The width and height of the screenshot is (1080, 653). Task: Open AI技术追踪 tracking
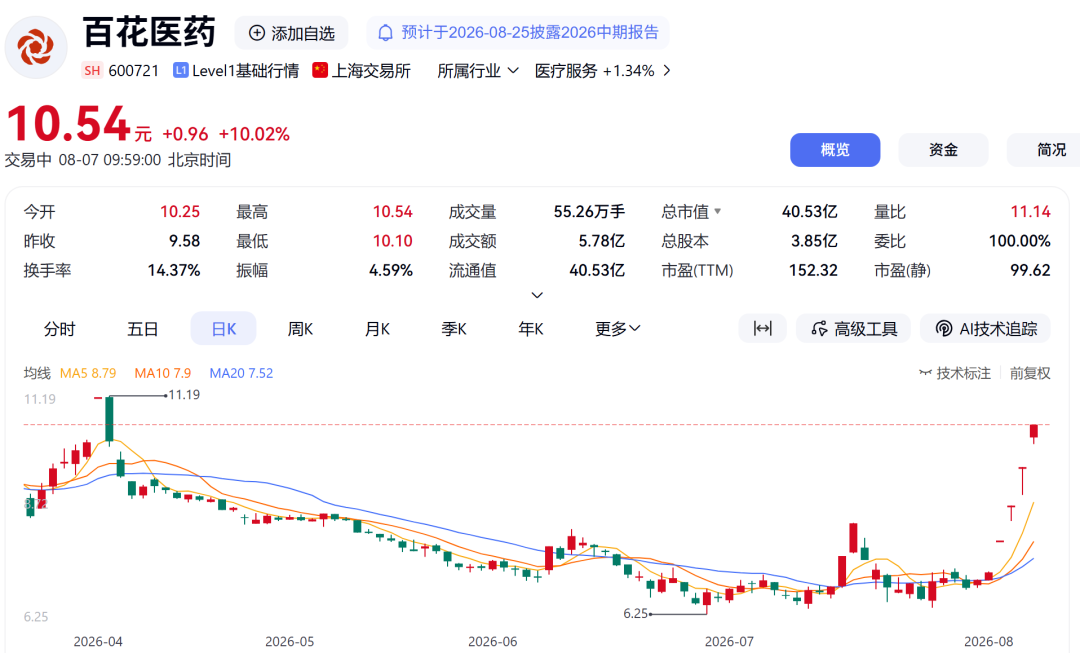pos(985,329)
